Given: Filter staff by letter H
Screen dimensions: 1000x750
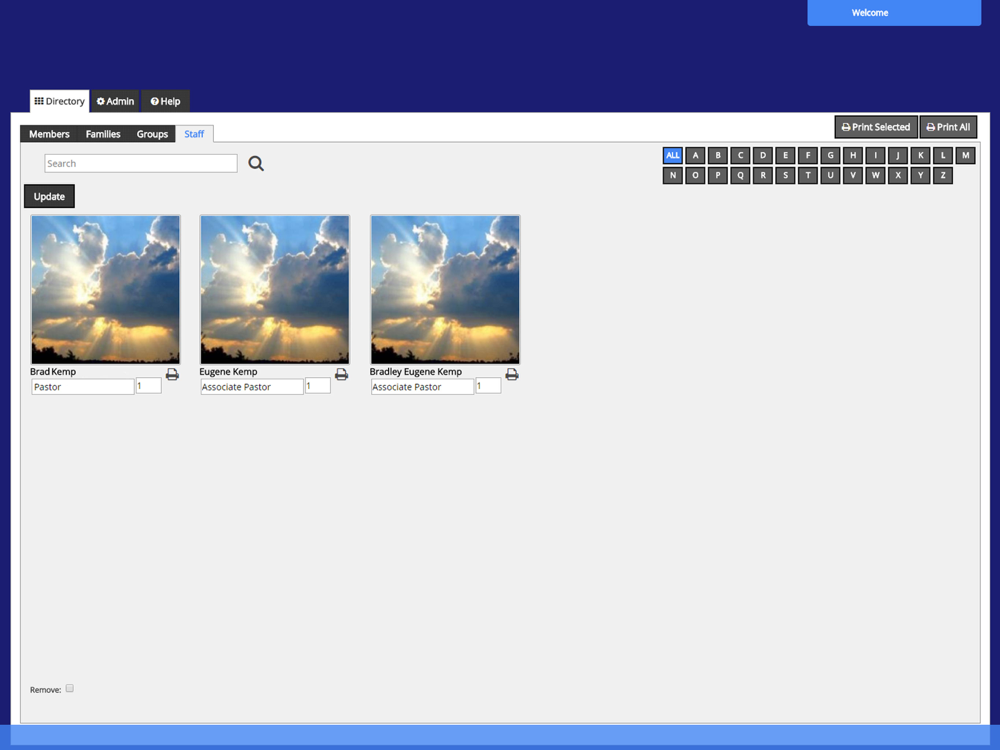Looking at the screenshot, I should (x=853, y=155).
